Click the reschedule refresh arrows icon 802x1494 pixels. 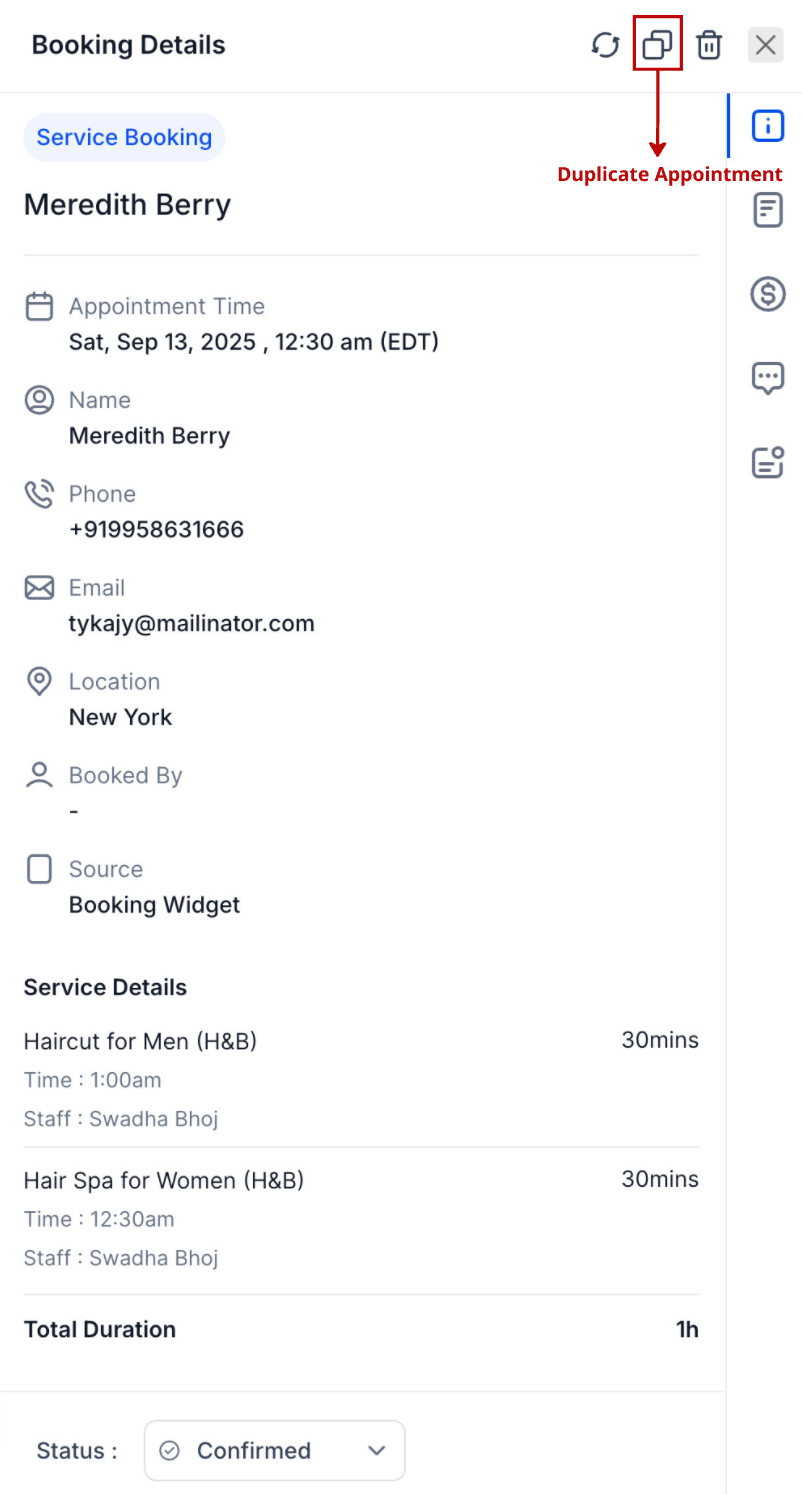pos(605,45)
